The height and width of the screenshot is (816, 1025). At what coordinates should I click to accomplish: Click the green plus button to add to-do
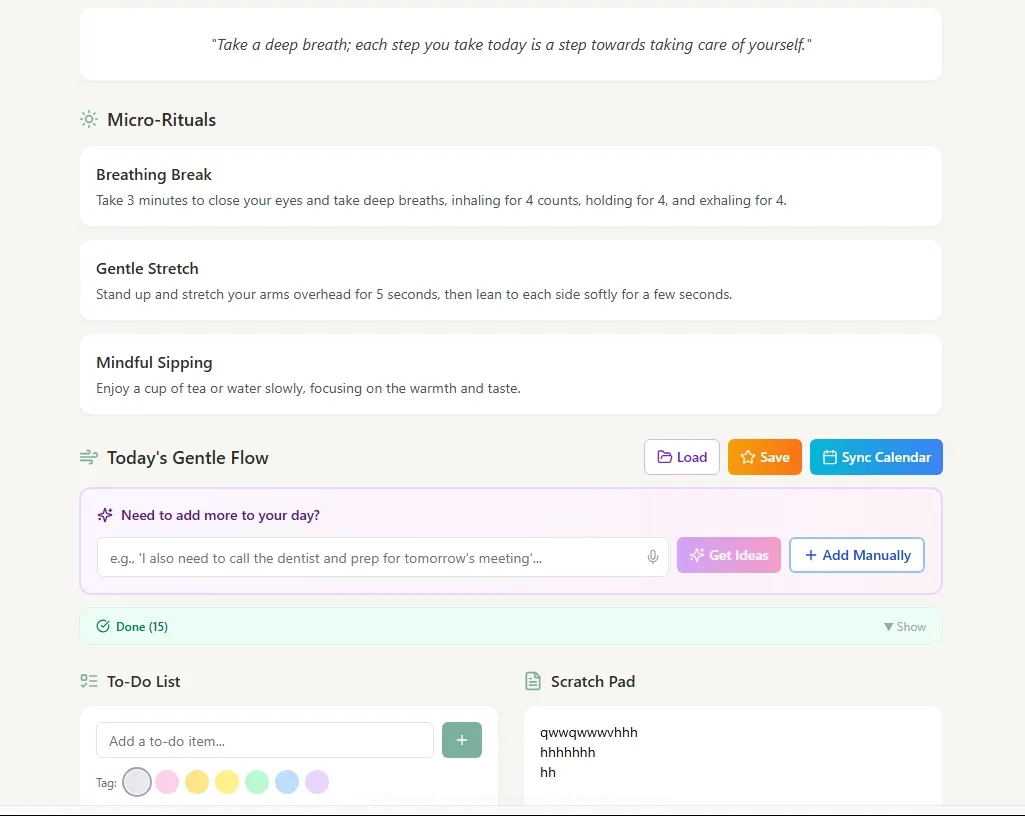coord(462,740)
